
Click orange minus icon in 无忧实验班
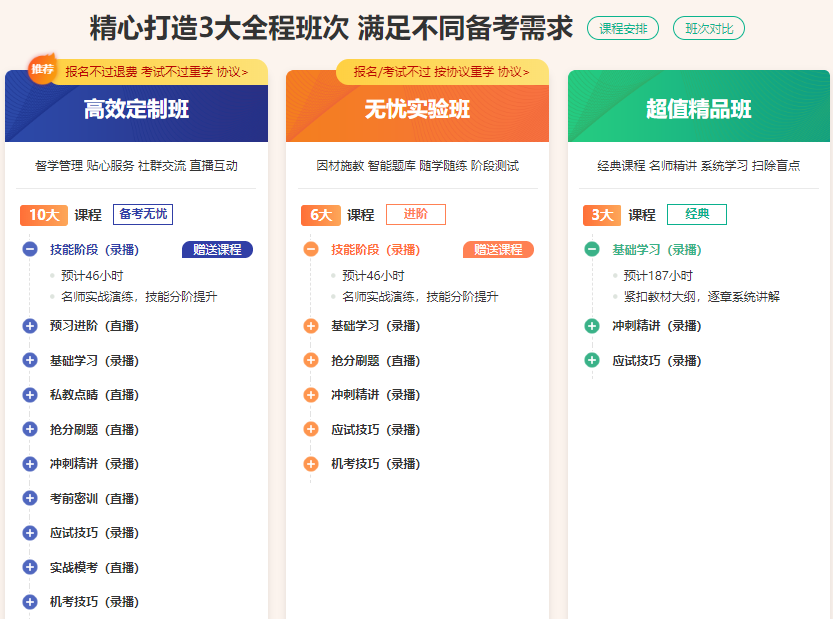(311, 250)
